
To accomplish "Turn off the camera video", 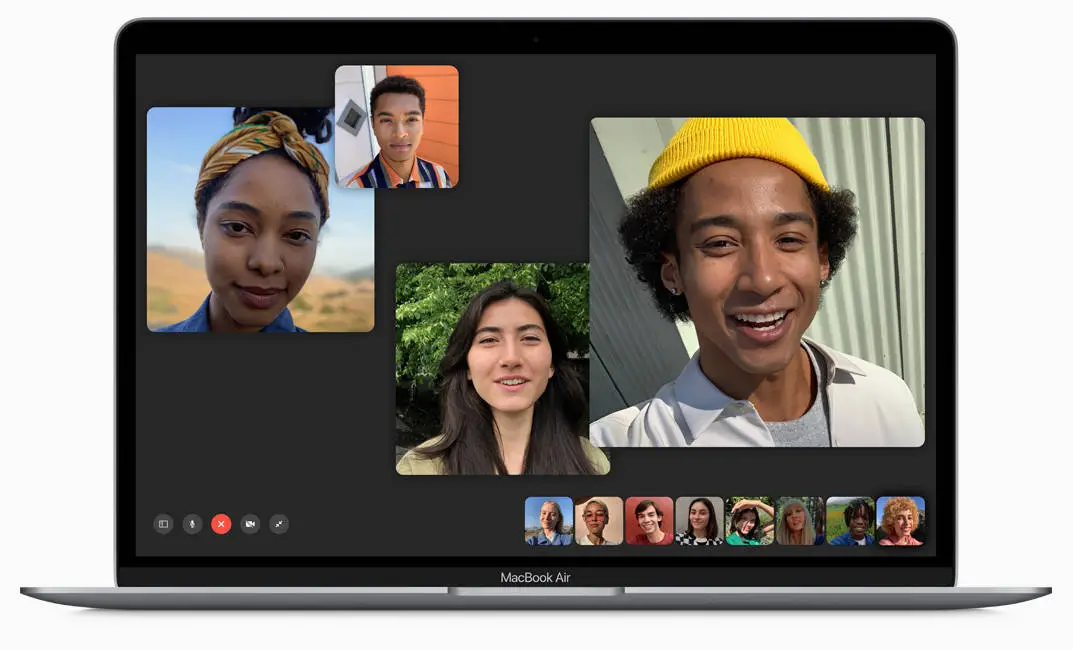I will (250, 524).
